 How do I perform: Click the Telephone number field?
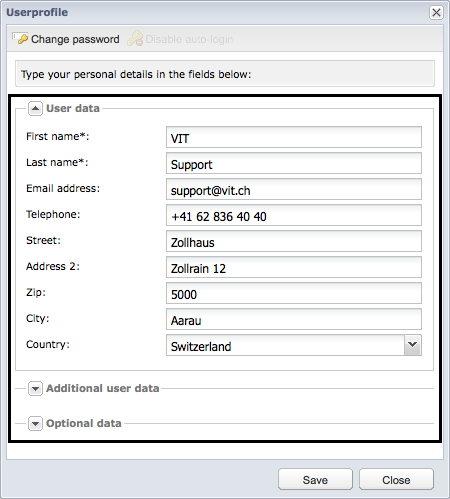(294, 215)
